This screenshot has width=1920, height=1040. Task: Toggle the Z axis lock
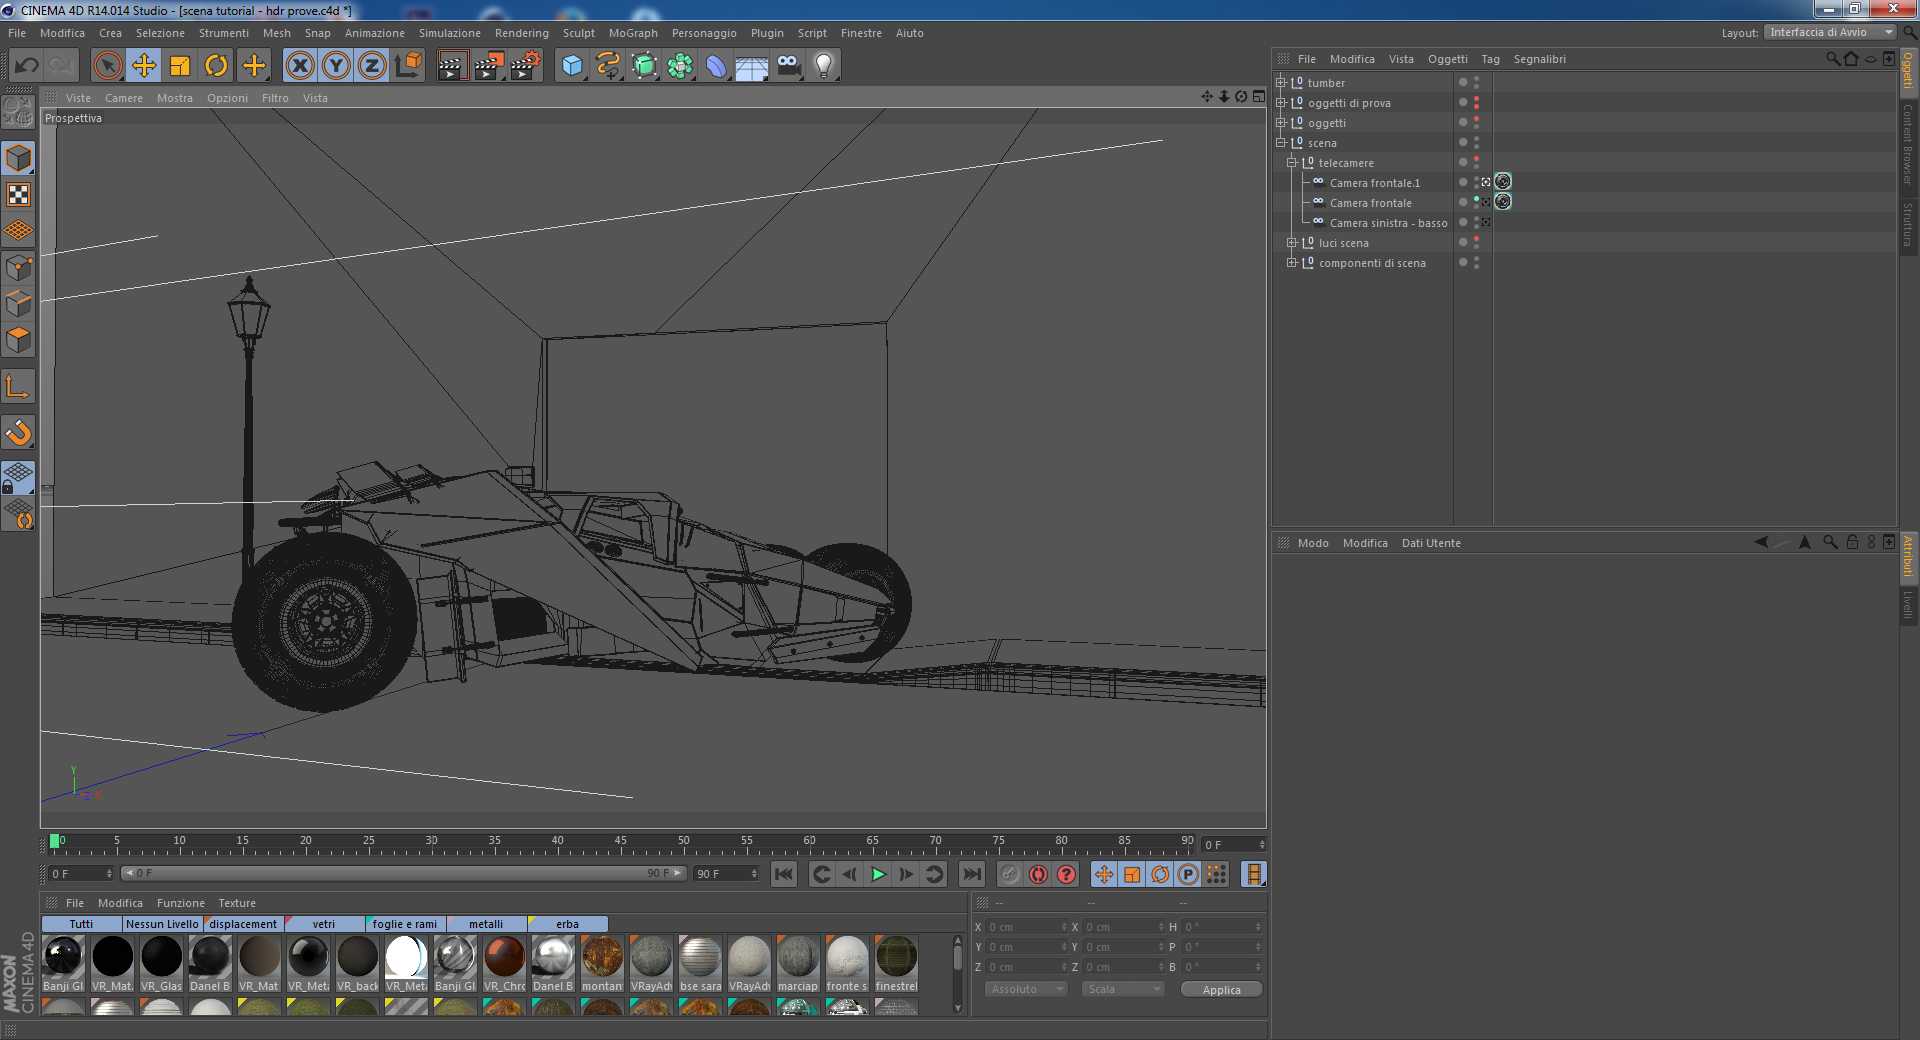(371, 66)
